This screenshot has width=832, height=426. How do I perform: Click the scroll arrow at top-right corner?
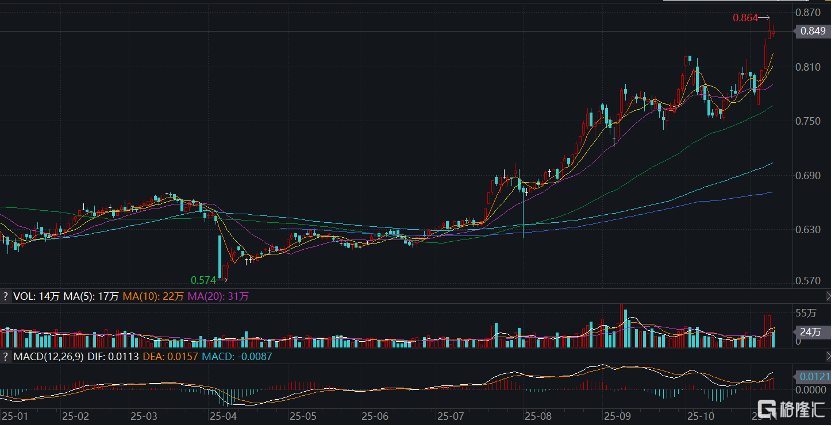click(x=827, y=5)
